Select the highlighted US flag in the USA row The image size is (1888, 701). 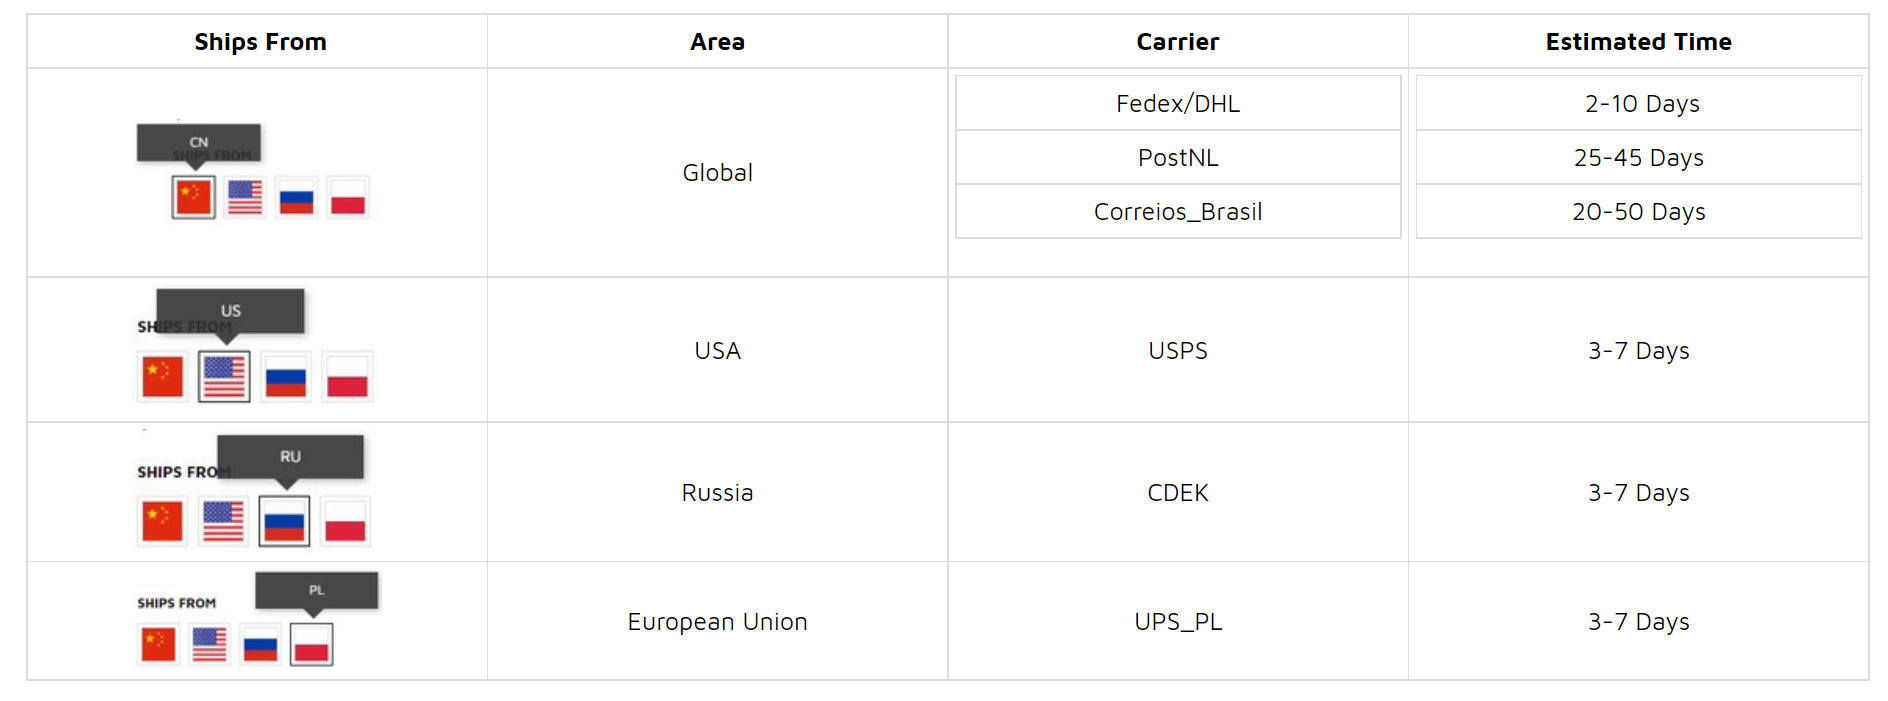224,377
